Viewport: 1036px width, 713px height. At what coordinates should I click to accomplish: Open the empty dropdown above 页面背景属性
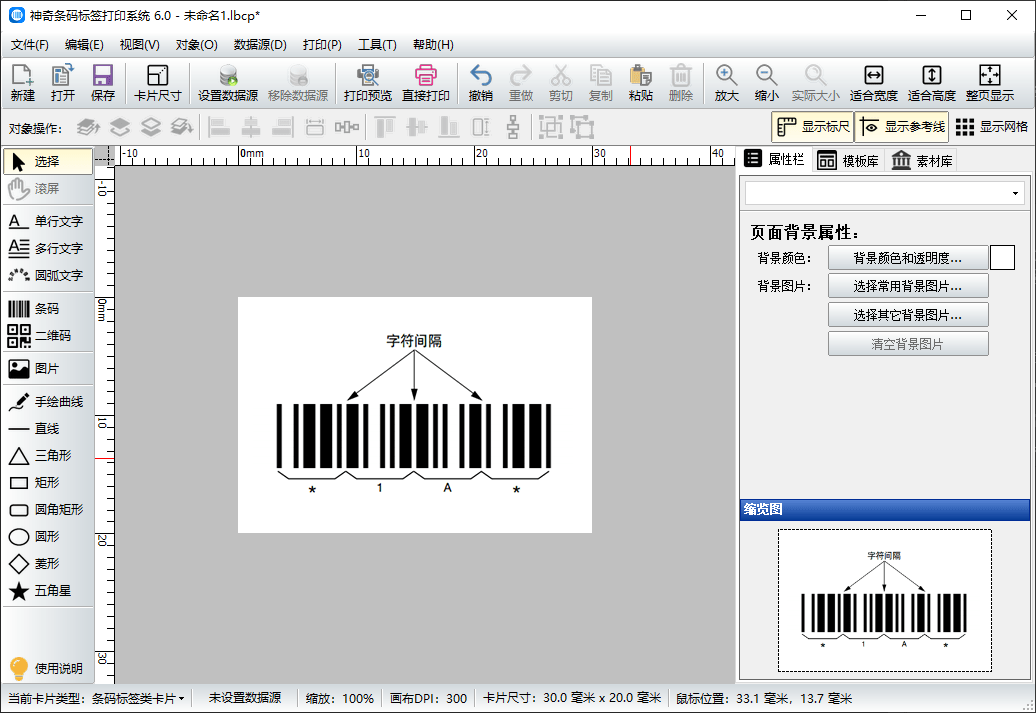point(884,192)
